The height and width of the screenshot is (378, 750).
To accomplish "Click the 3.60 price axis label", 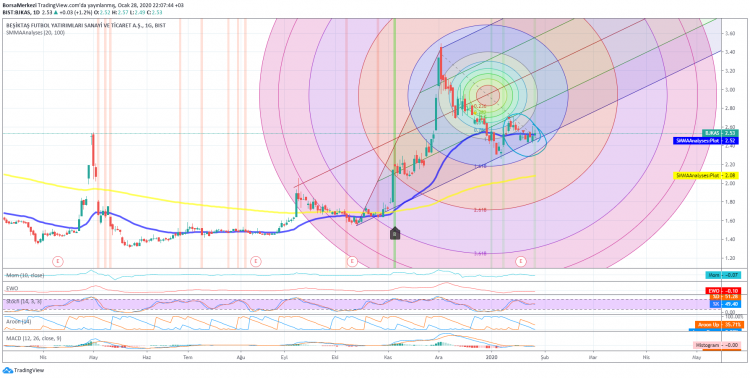I will pyautogui.click(x=729, y=33).
